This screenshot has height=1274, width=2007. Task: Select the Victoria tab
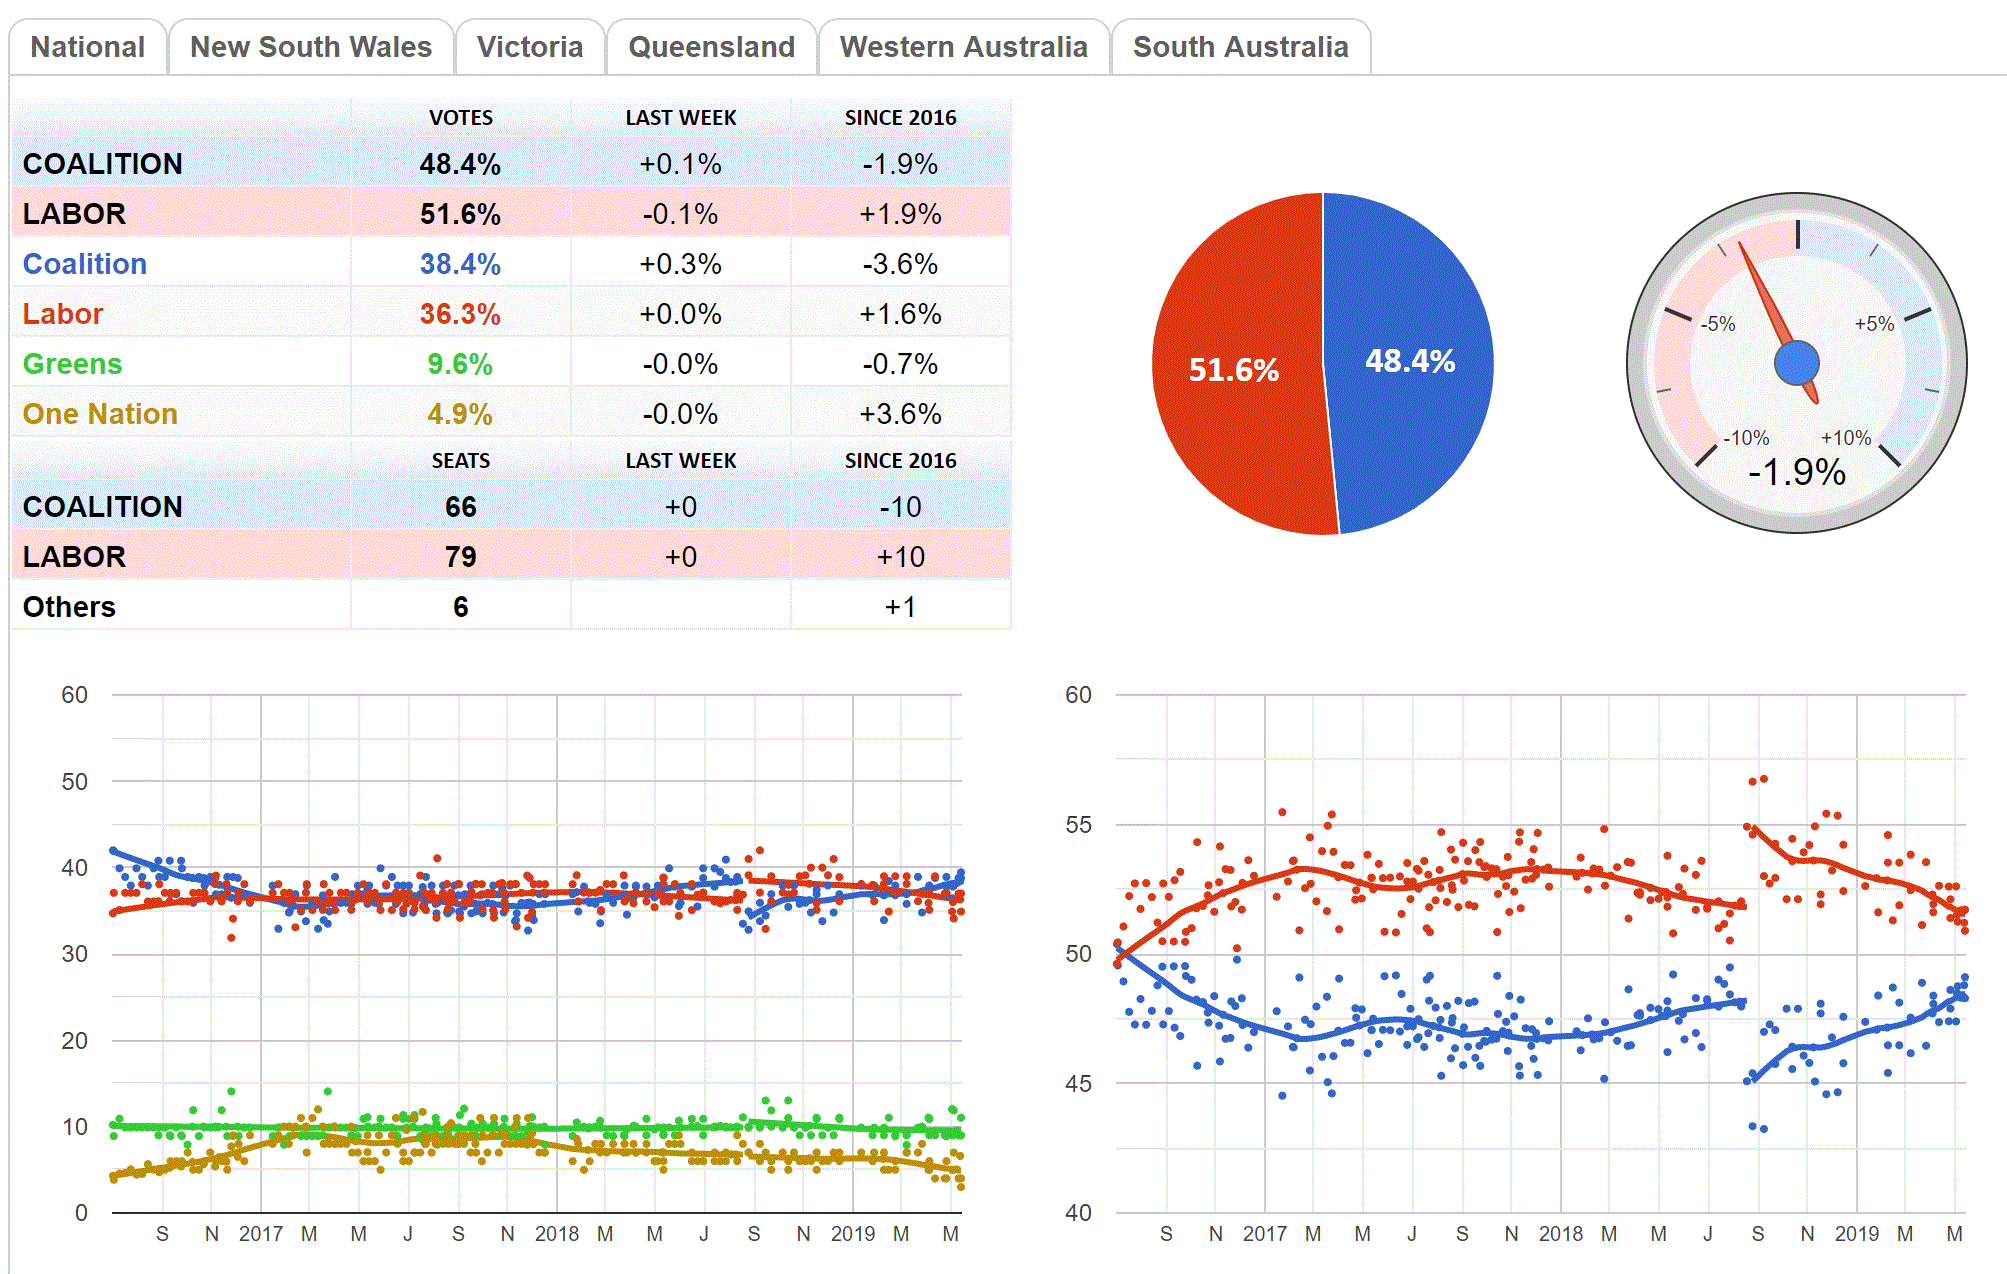click(530, 47)
